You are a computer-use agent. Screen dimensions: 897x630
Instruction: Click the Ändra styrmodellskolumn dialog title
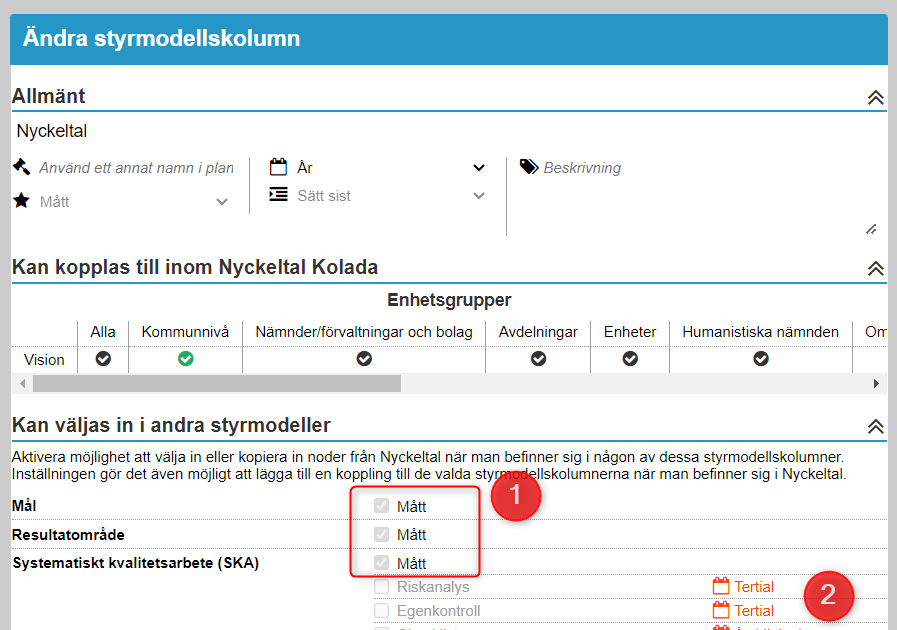pyautogui.click(x=161, y=38)
